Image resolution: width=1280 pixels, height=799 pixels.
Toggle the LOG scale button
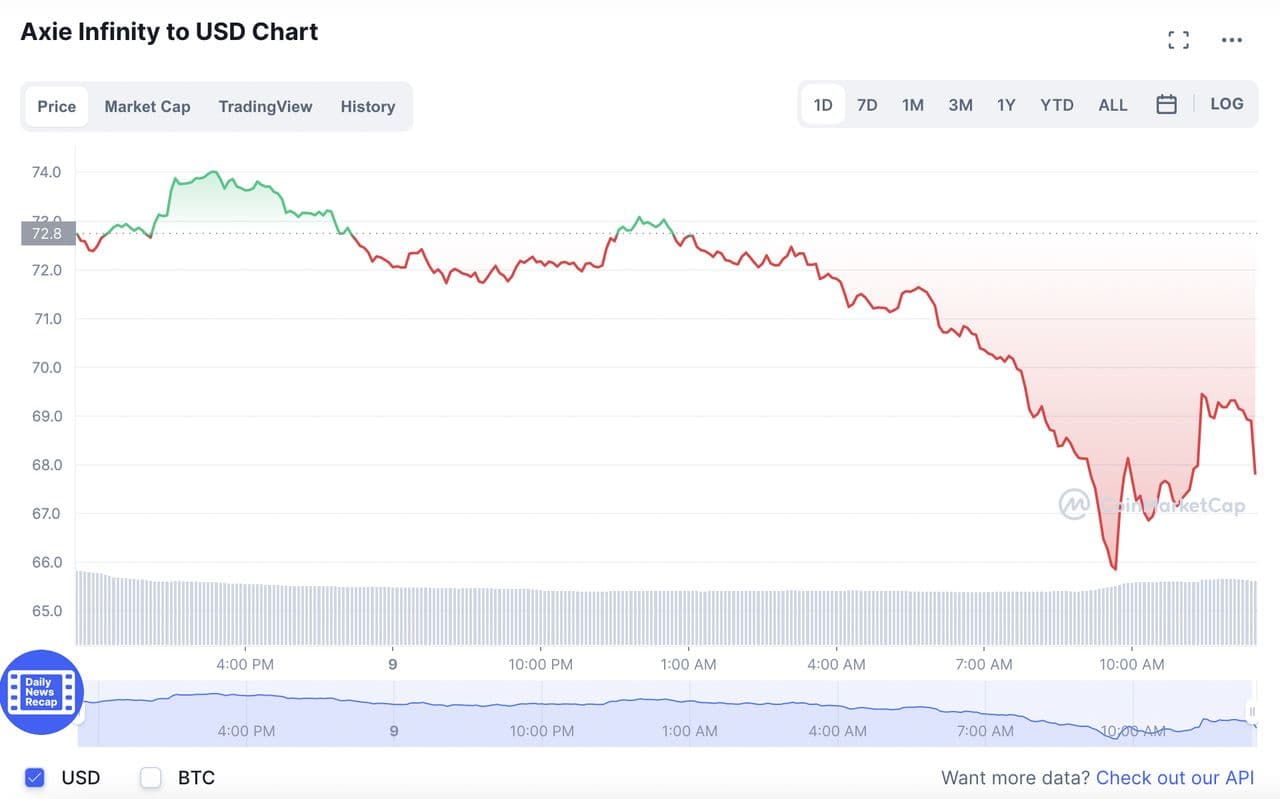1227,104
